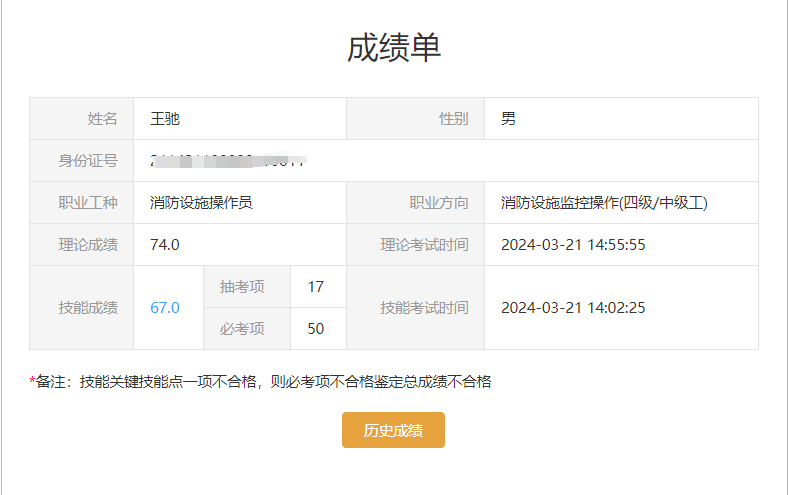The image size is (789, 495).
Task: Click the 消防设施监控操作(四级/中级工) value
Action: pyautogui.click(x=604, y=203)
